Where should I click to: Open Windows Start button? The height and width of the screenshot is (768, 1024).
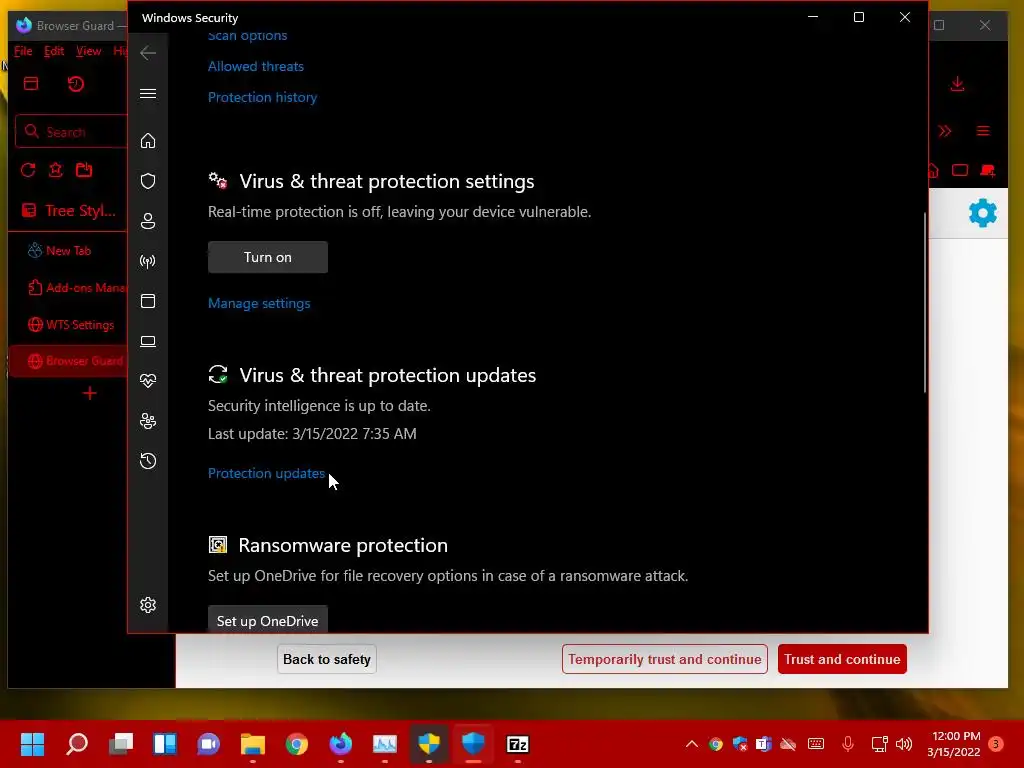pyautogui.click(x=32, y=744)
